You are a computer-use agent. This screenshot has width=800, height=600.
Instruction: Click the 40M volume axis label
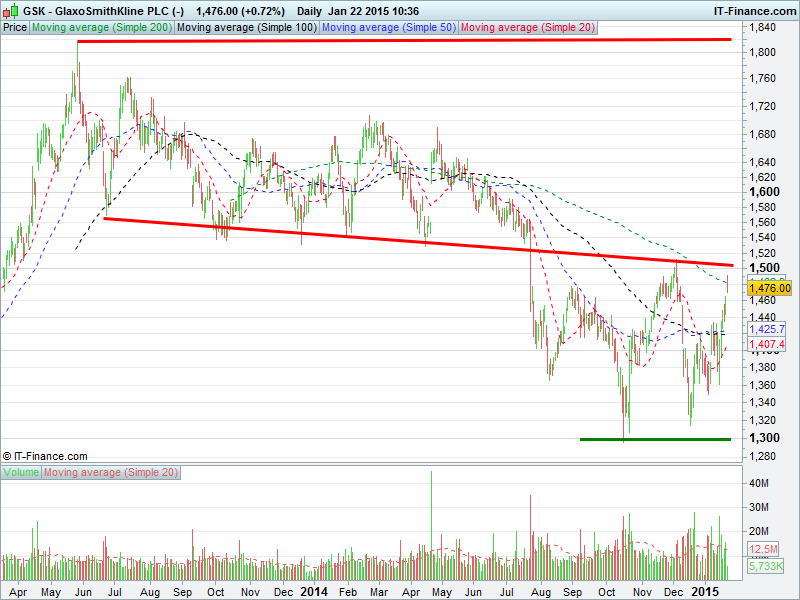click(x=759, y=483)
